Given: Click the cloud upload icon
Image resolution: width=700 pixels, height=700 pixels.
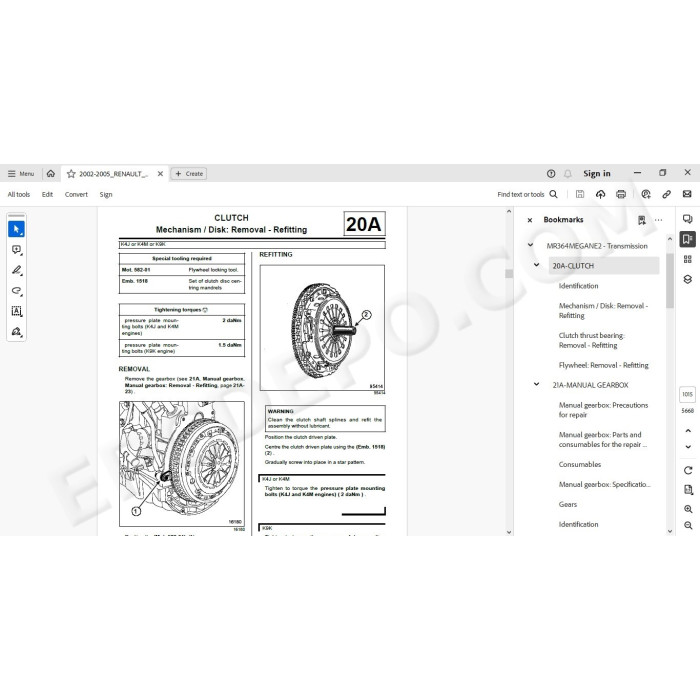Looking at the screenshot, I should [x=600, y=194].
